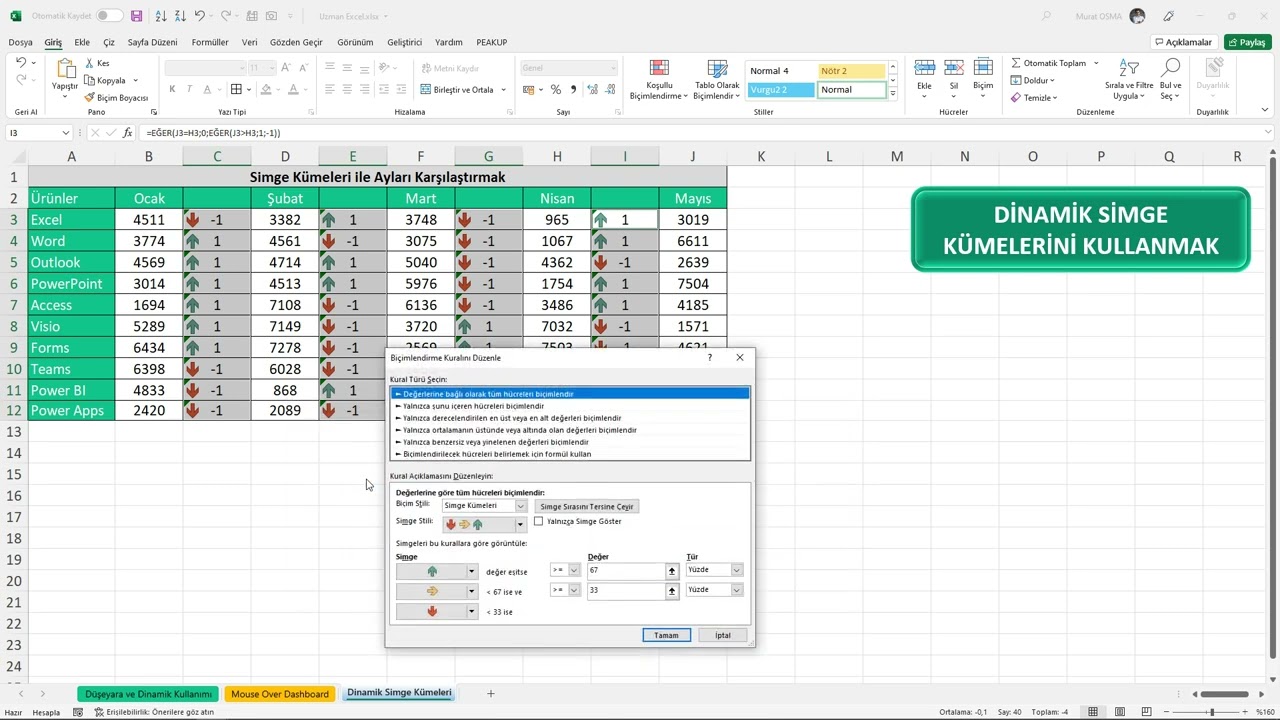Select the Nötr 2 cell style
The width and height of the screenshot is (1280, 720).
click(852, 71)
